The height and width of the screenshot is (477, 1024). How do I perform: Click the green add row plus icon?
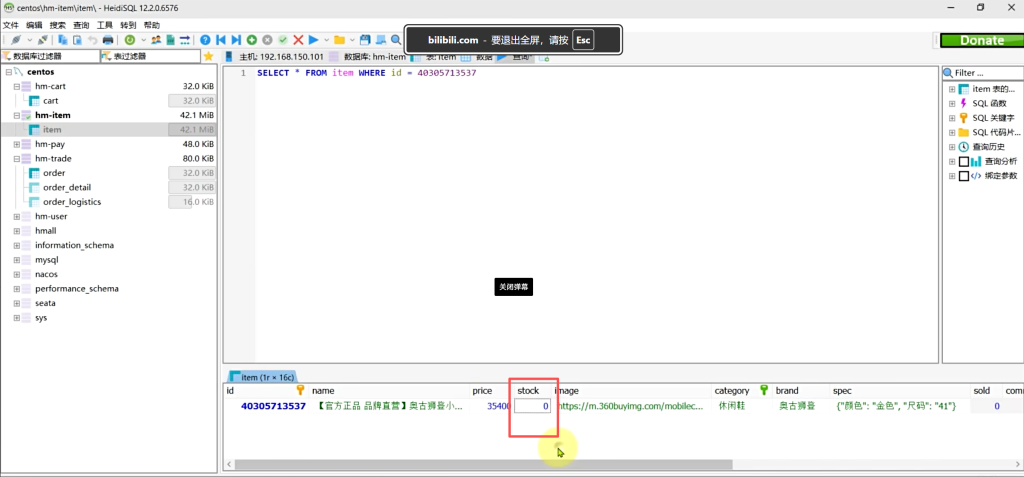click(x=252, y=40)
